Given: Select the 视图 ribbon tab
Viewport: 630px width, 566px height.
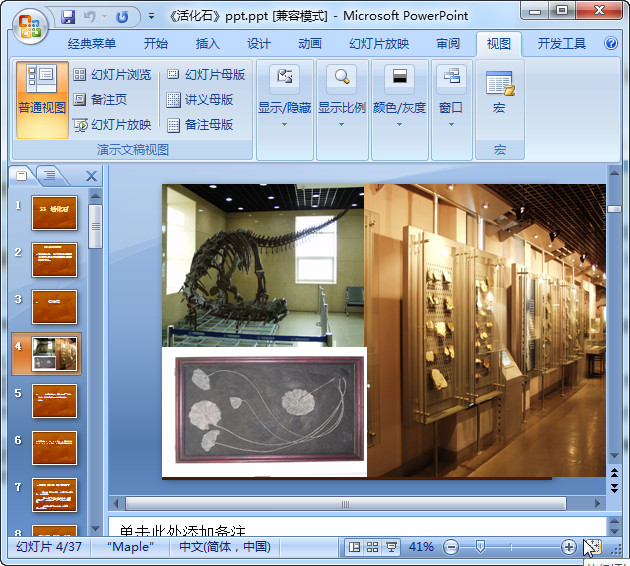Looking at the screenshot, I should click(499, 43).
